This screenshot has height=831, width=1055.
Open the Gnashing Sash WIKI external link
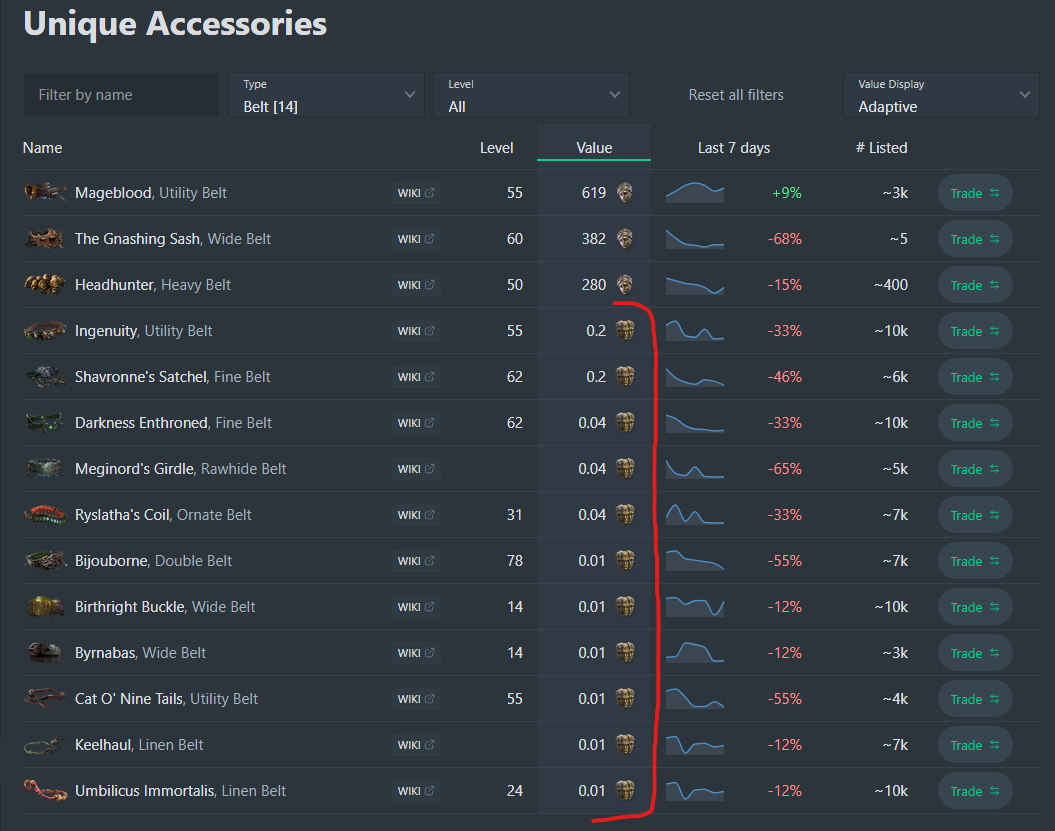pos(416,239)
